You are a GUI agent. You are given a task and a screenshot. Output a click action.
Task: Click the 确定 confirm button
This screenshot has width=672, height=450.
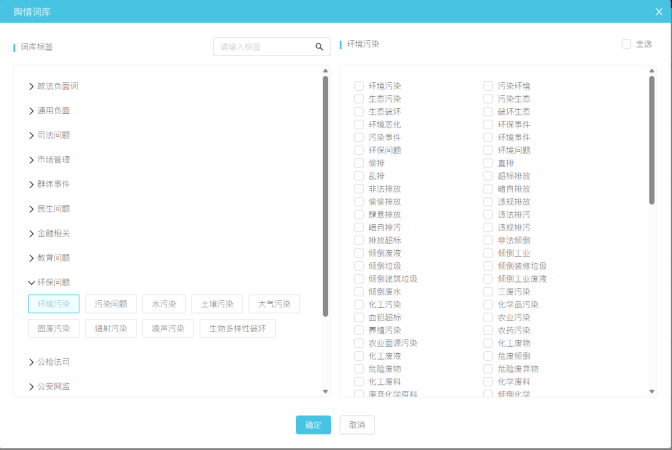313,424
